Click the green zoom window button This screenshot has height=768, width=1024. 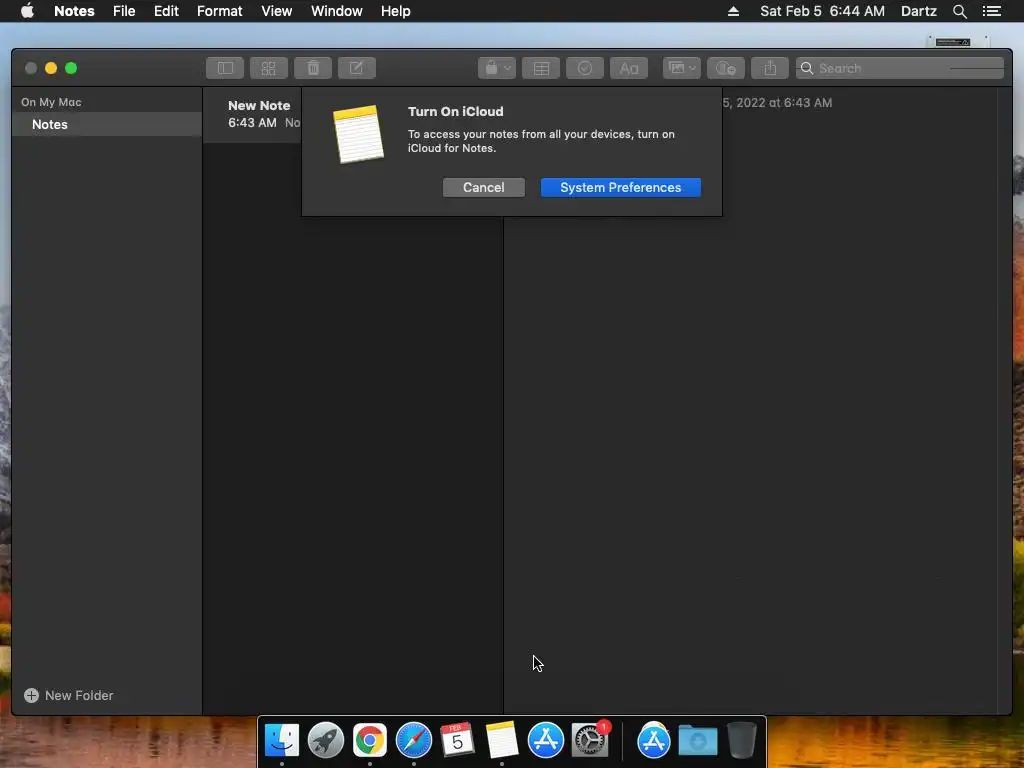coord(71,68)
